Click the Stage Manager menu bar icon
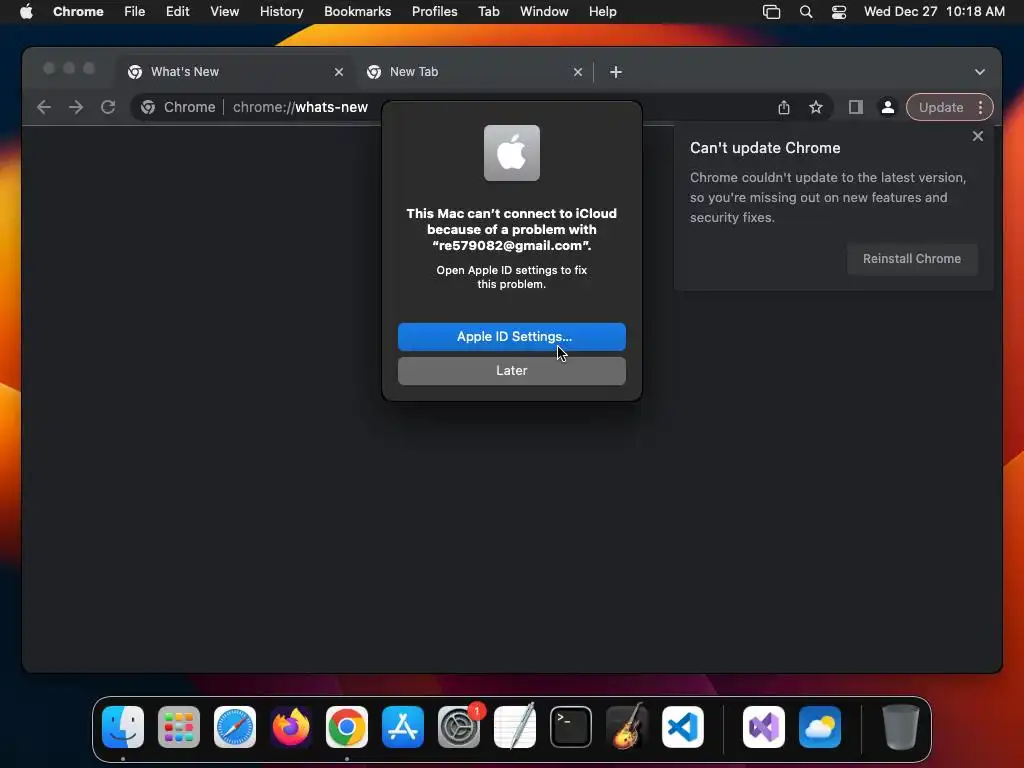 click(771, 12)
